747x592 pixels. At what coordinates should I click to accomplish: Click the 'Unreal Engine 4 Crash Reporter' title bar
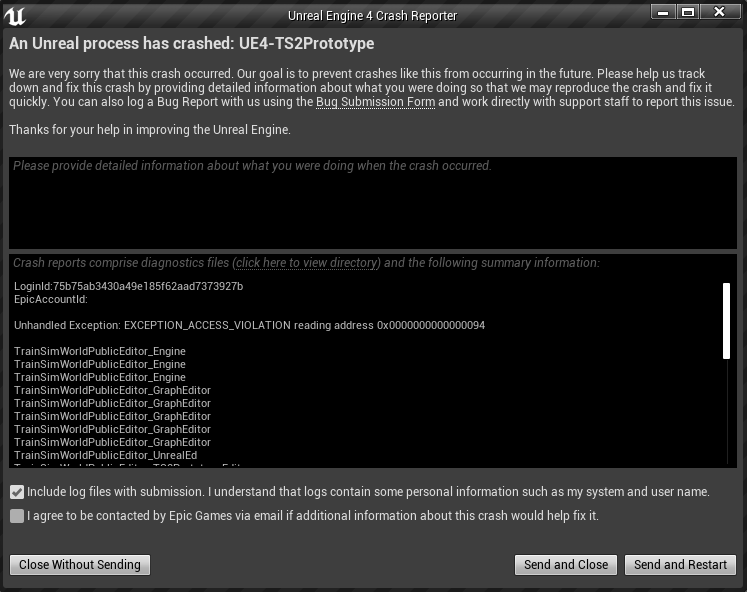coord(372,15)
